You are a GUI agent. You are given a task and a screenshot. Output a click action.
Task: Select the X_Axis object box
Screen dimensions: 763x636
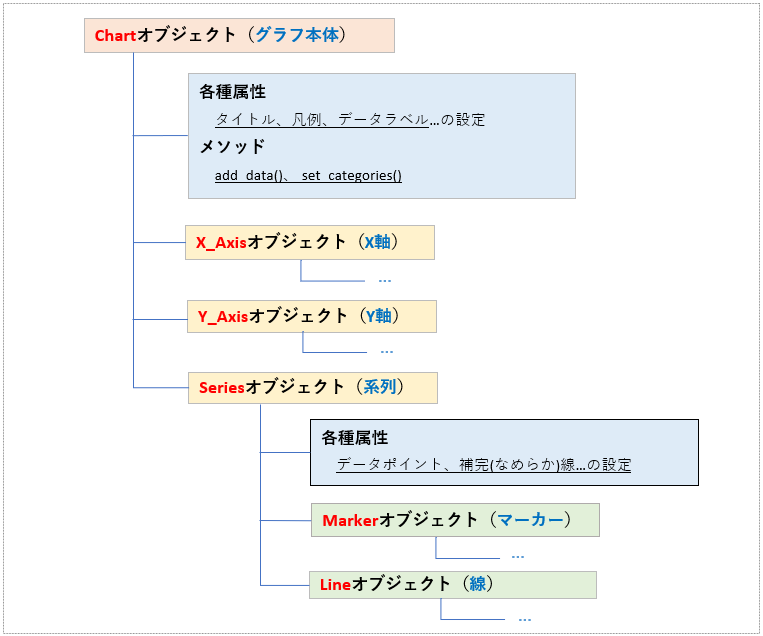tap(309, 242)
